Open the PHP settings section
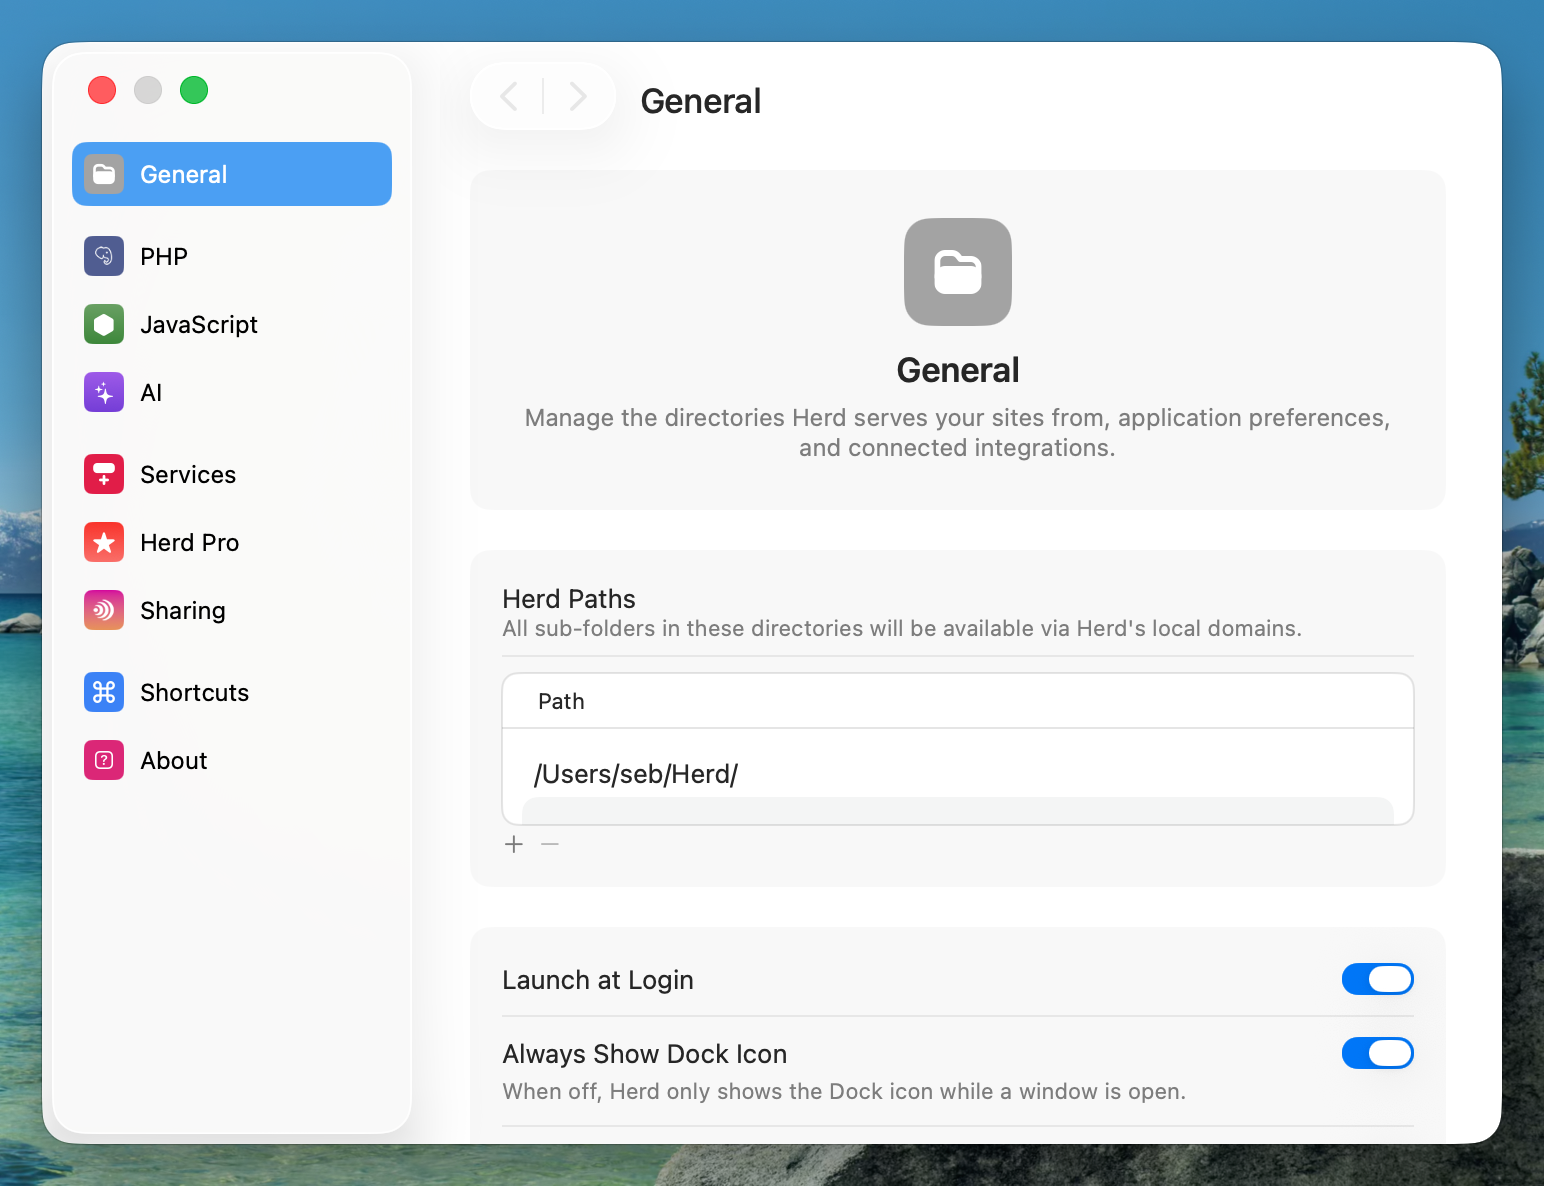1544x1186 pixels. [x=164, y=257]
